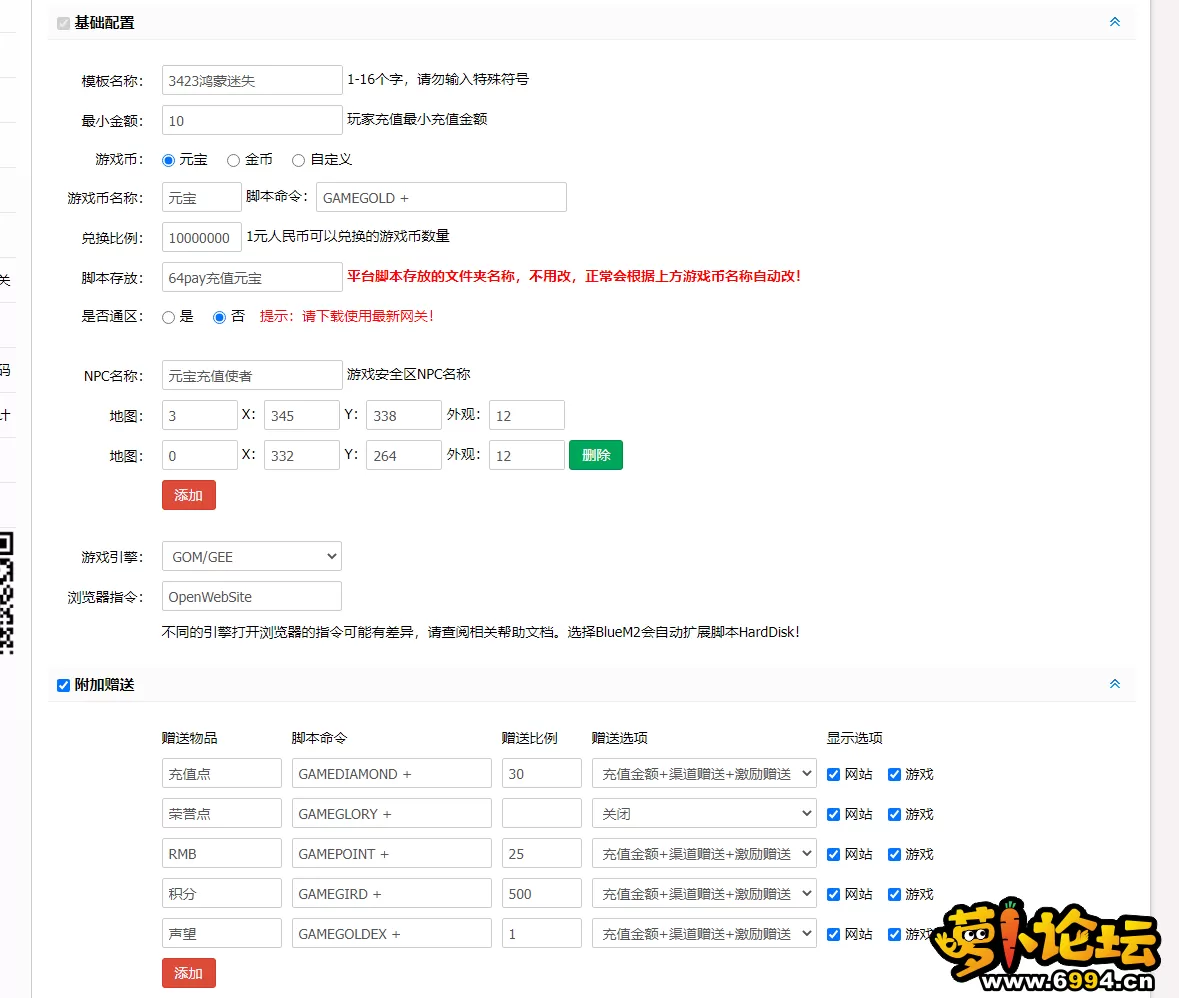Viewport: 1179px width, 998px height.
Task: Select the 金币 currency radio button
Action: click(233, 160)
